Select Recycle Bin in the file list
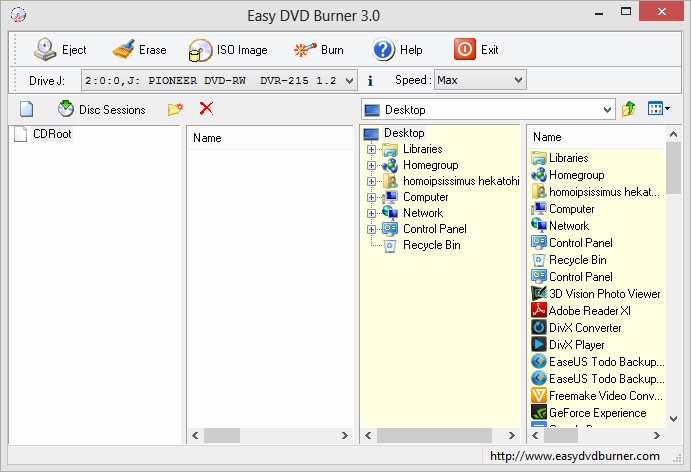Screen dimensions: 691x472 tap(578, 260)
